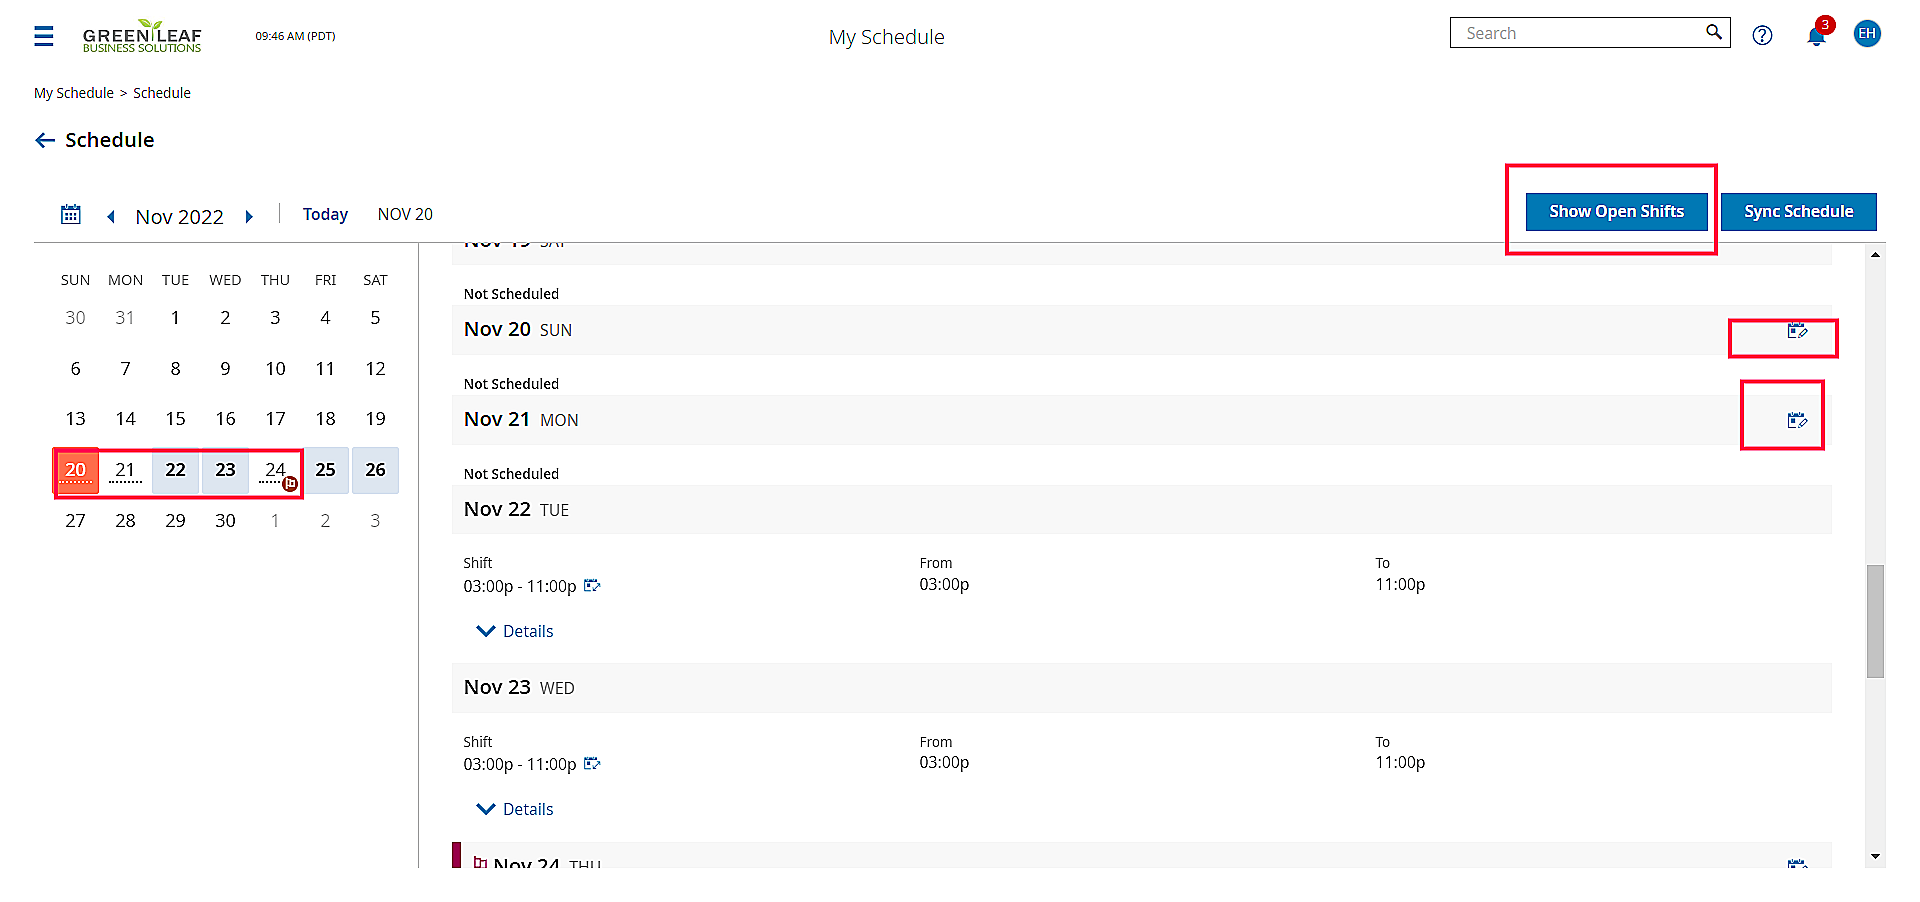
Task: Click the Sync Schedule button
Action: point(1798,212)
